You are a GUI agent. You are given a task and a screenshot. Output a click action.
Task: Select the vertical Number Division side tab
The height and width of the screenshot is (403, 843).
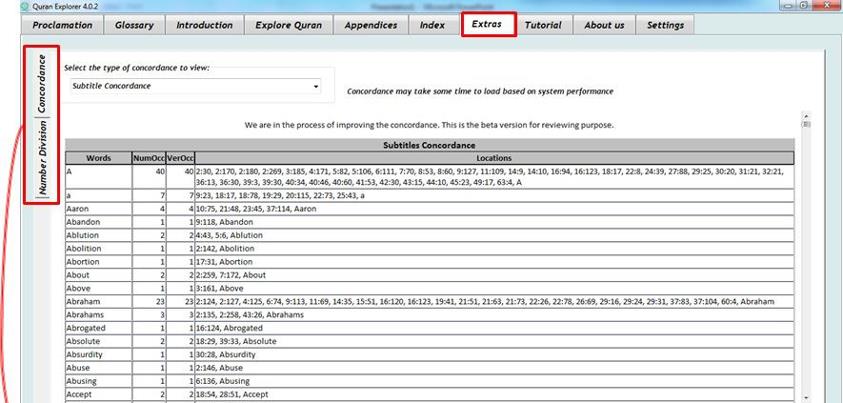click(x=42, y=158)
